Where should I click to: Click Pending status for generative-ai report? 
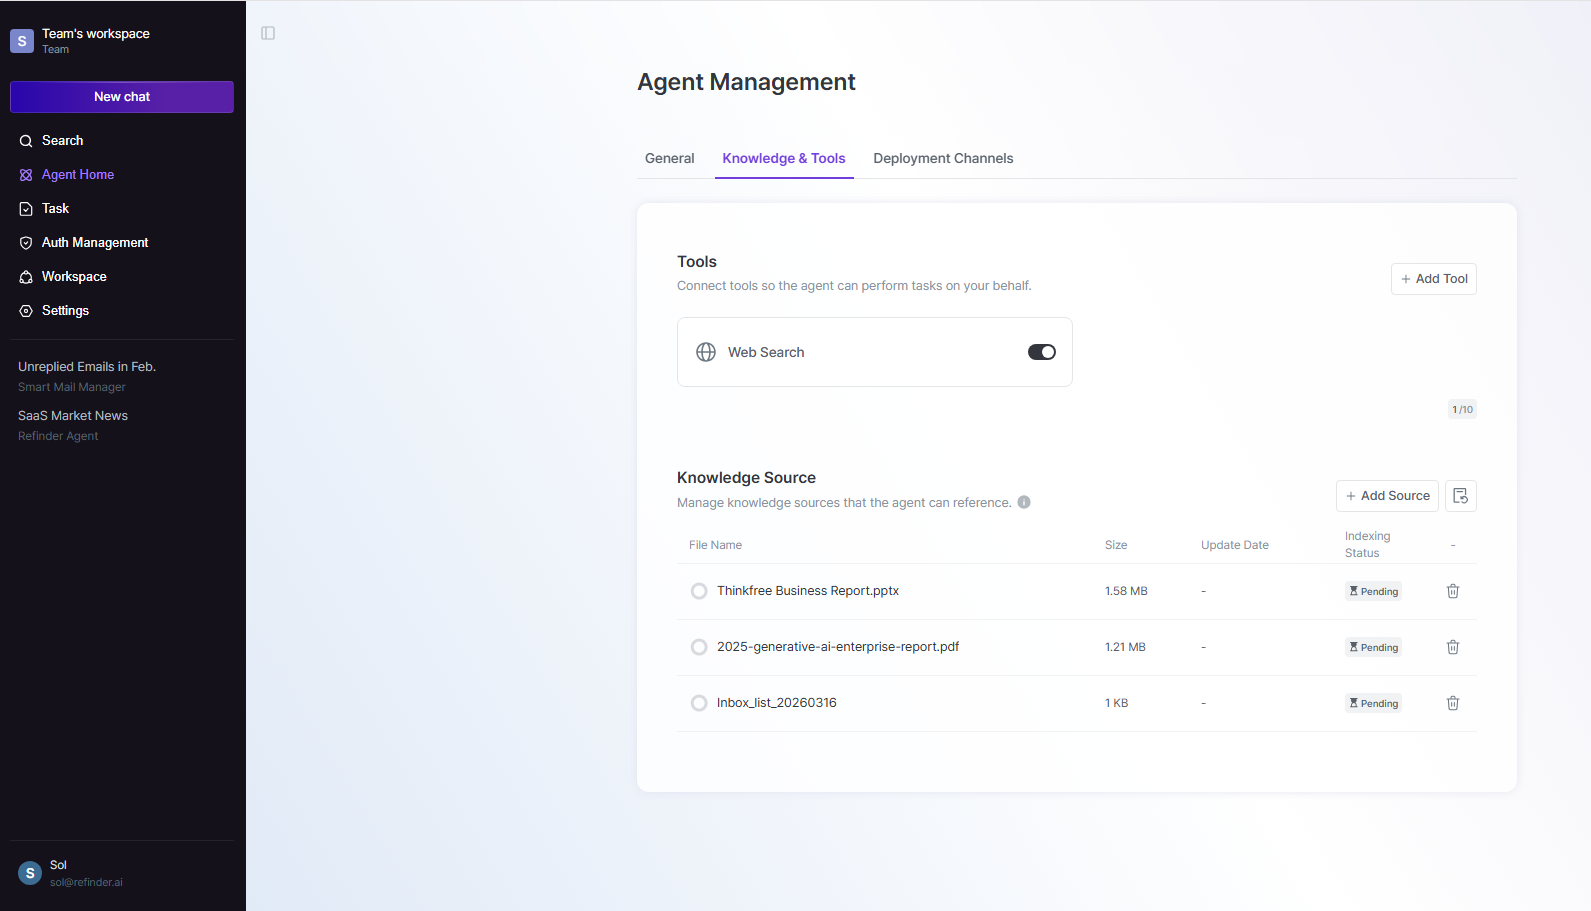pos(1373,647)
